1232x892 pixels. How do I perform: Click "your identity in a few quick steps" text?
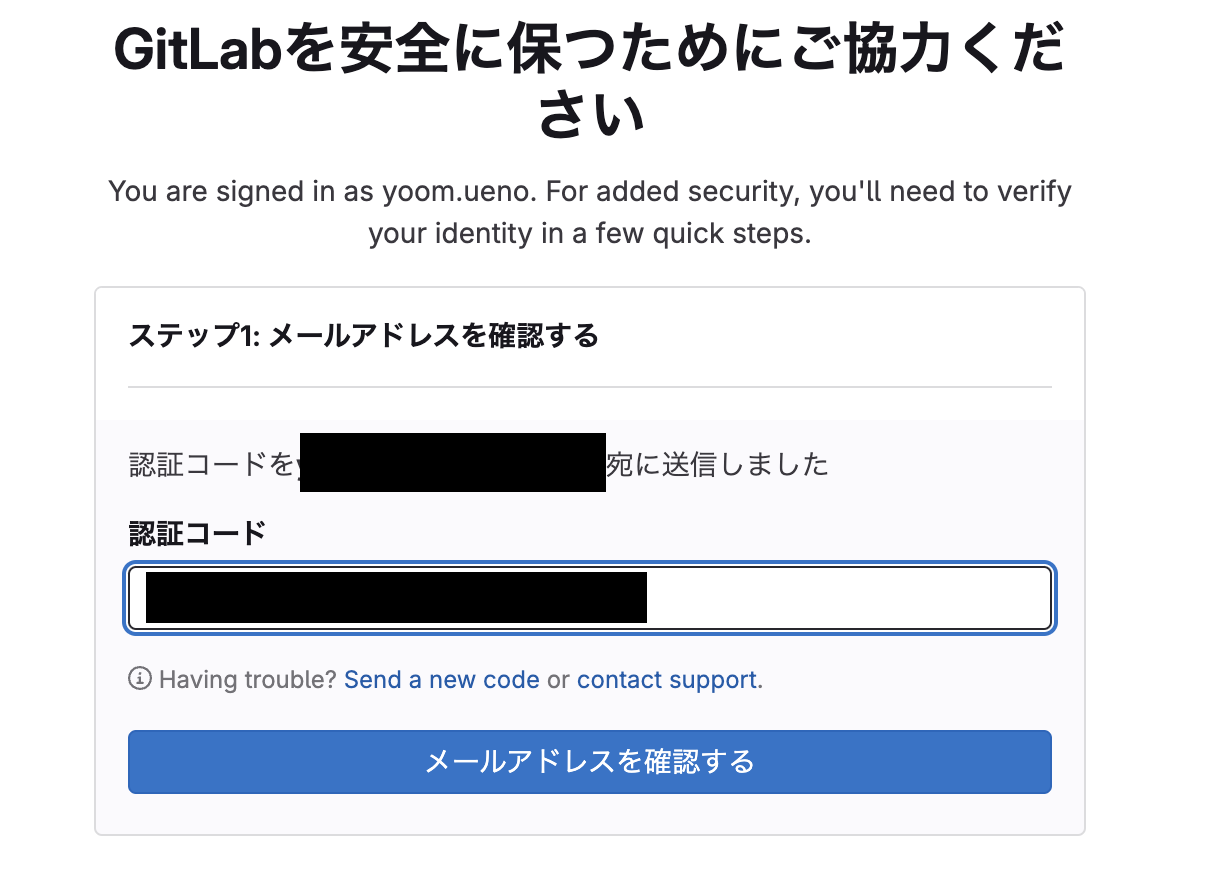click(x=589, y=233)
